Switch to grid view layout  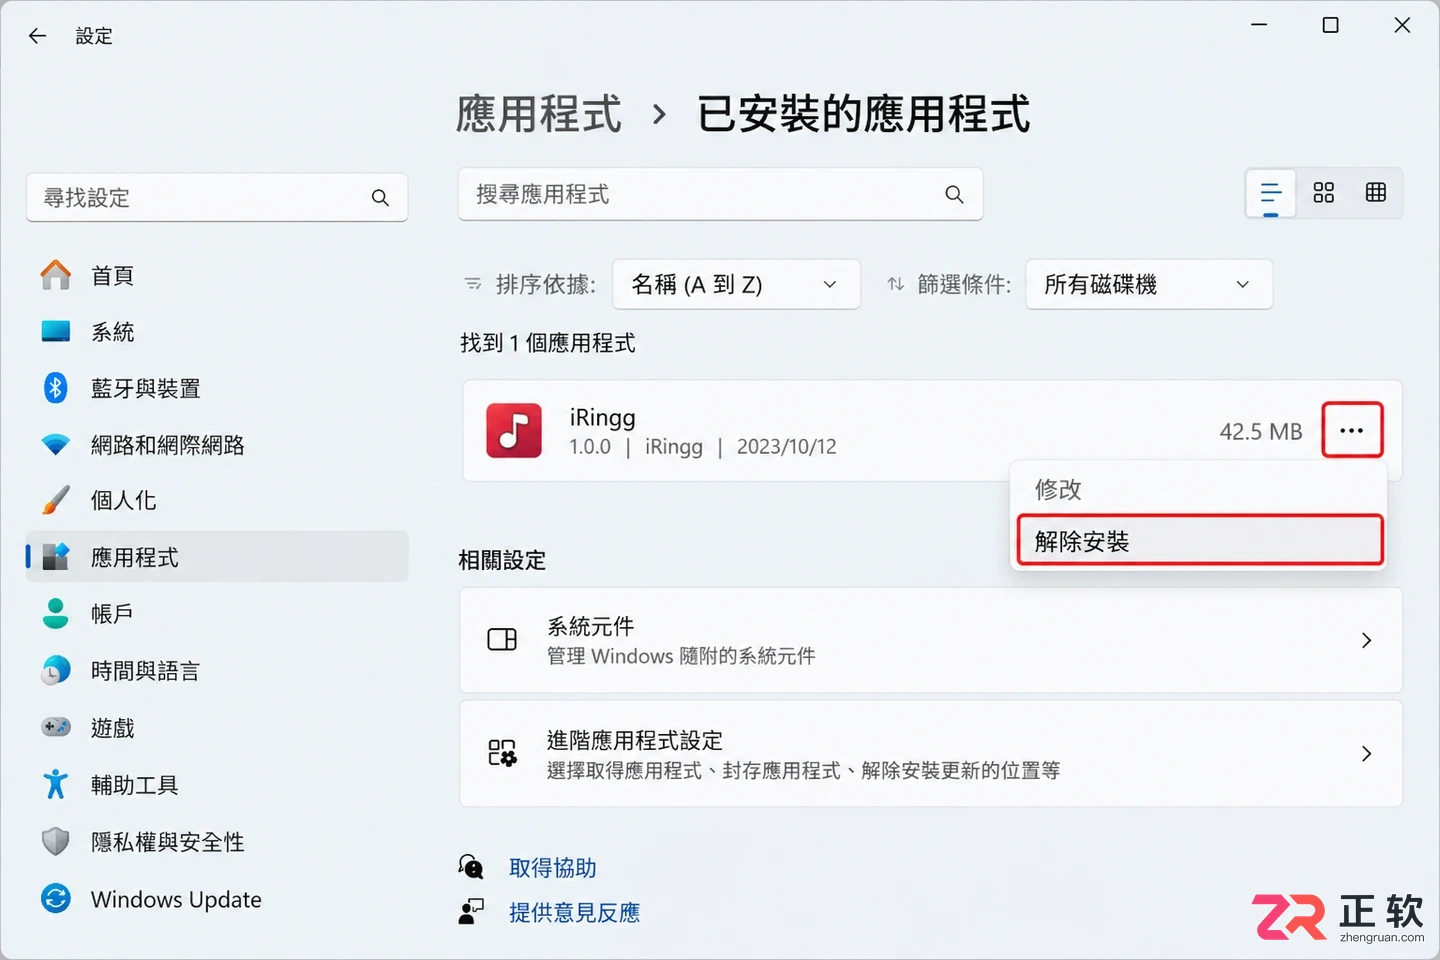point(1324,193)
